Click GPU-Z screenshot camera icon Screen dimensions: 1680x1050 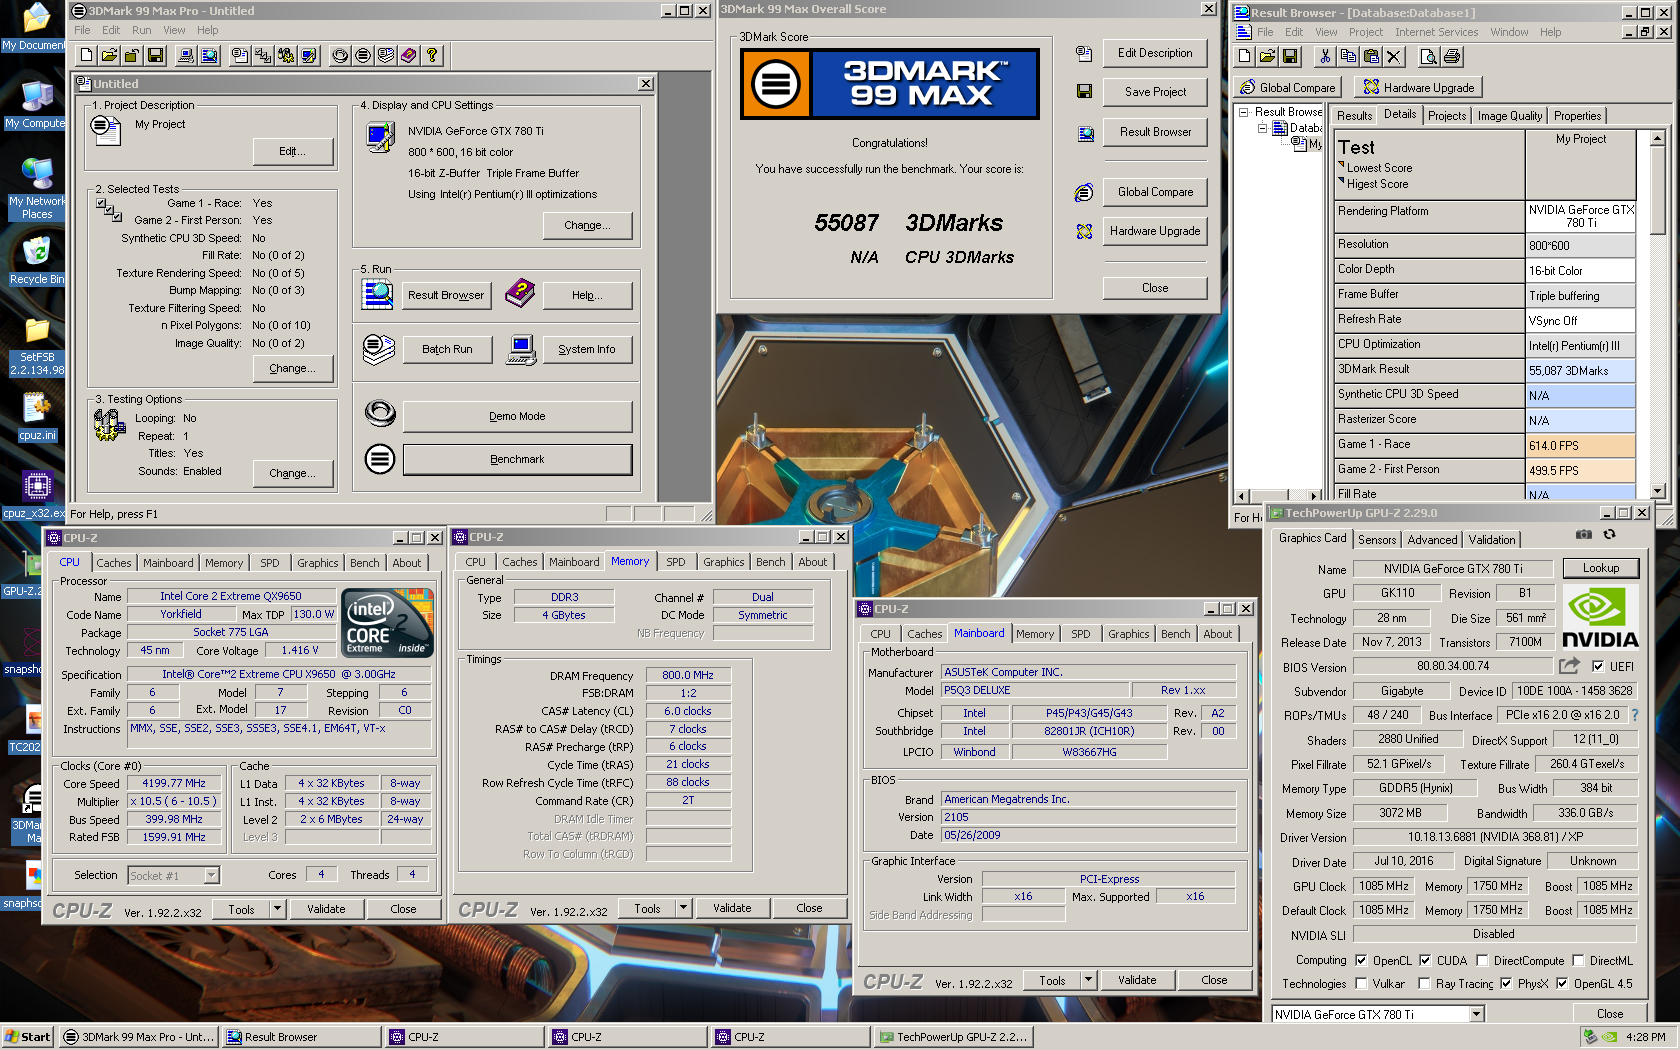[x=1584, y=535]
